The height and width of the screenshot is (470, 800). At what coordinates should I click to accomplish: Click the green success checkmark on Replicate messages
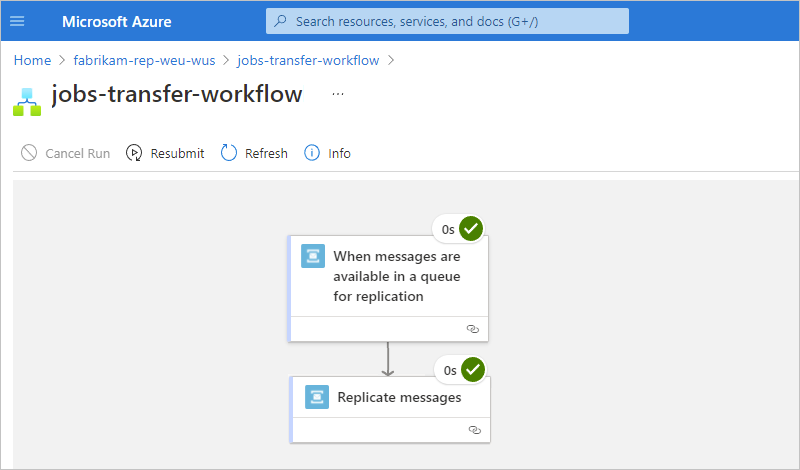[473, 369]
